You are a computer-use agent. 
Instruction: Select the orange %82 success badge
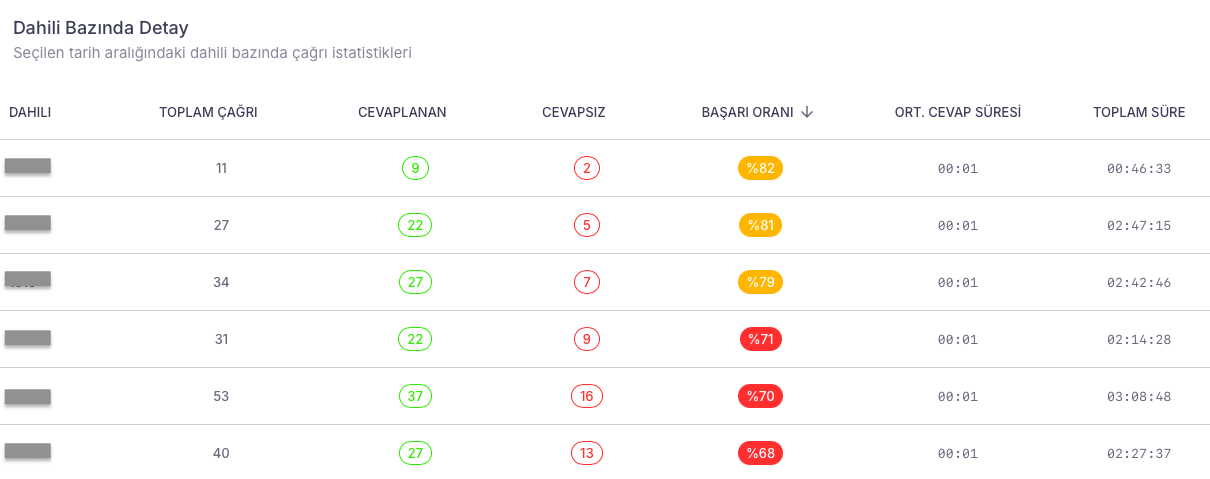click(760, 168)
